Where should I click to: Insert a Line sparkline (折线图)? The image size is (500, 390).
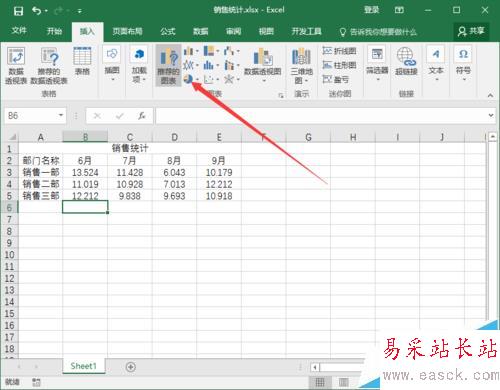(x=339, y=51)
